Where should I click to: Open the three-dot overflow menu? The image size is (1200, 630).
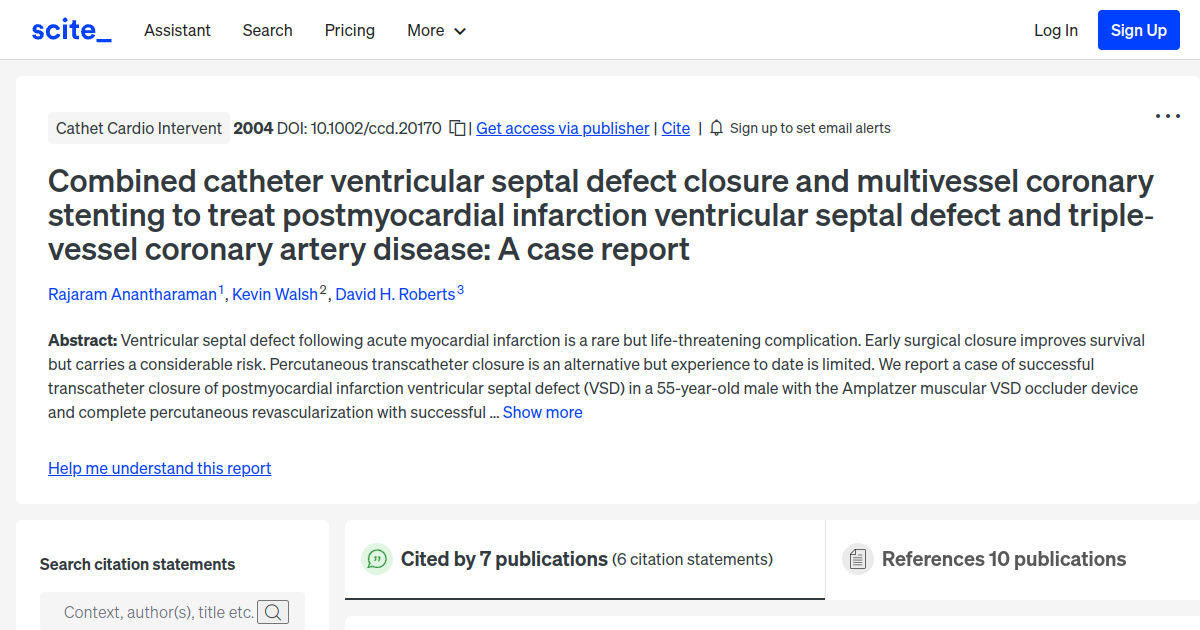click(x=1167, y=116)
